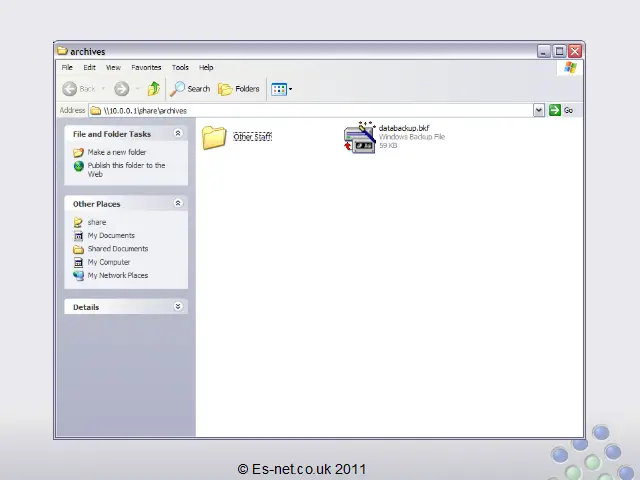Collapse the Other Places panel
The width and height of the screenshot is (640, 480).
click(x=178, y=203)
